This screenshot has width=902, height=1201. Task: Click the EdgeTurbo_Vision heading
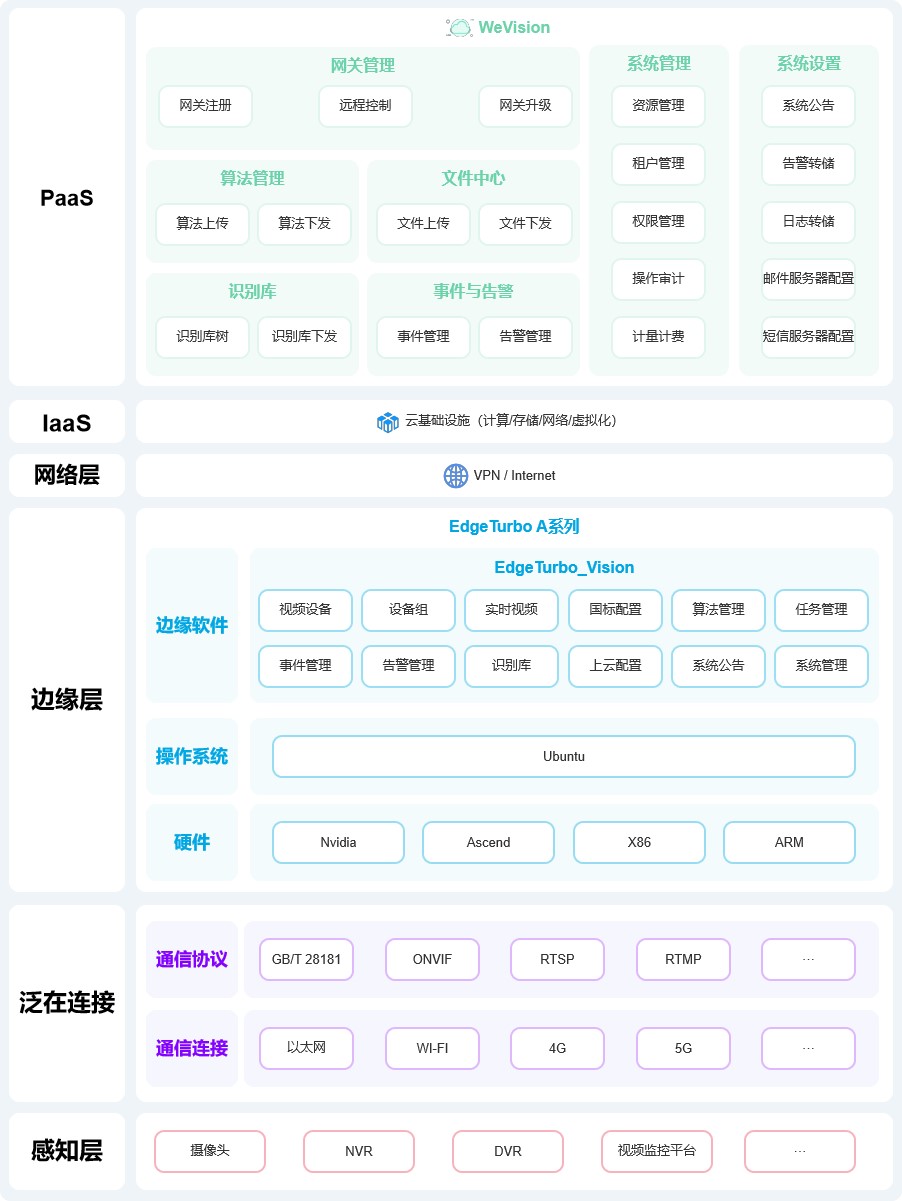click(564, 568)
